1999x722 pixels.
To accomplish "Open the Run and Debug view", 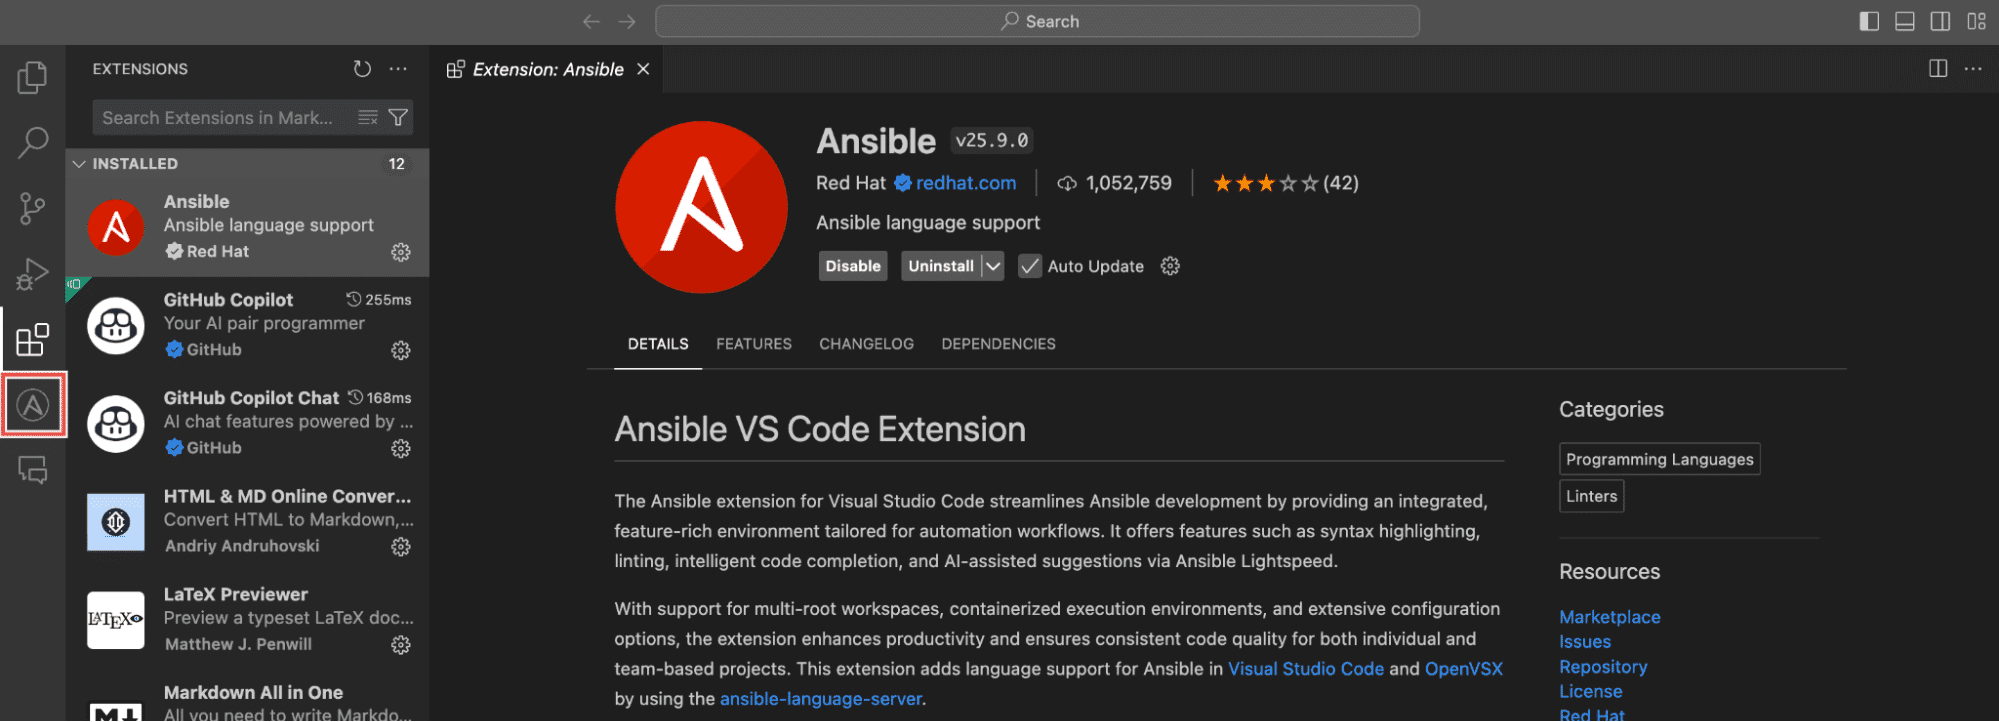I will [32, 273].
